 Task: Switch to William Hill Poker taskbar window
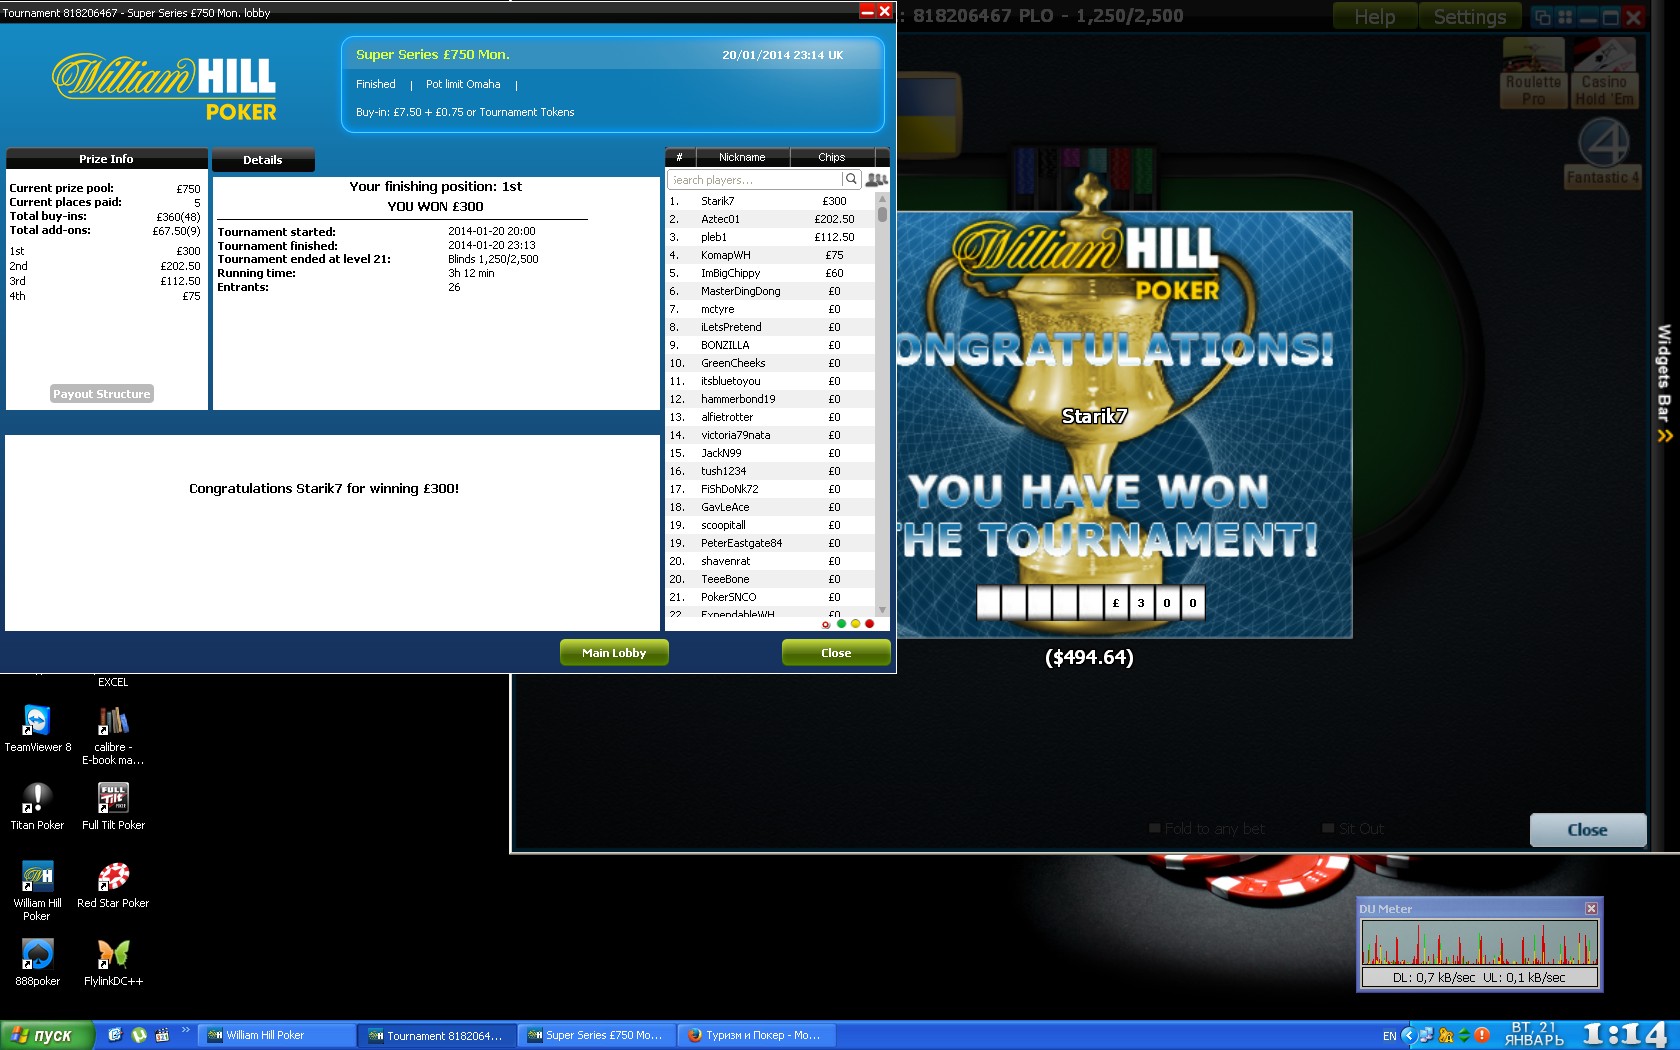pos(277,1035)
